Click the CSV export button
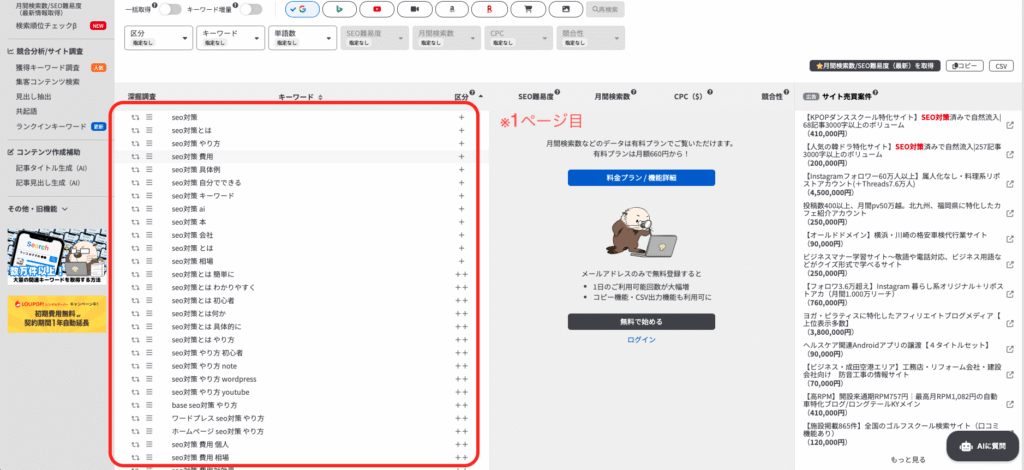 click(1001, 66)
